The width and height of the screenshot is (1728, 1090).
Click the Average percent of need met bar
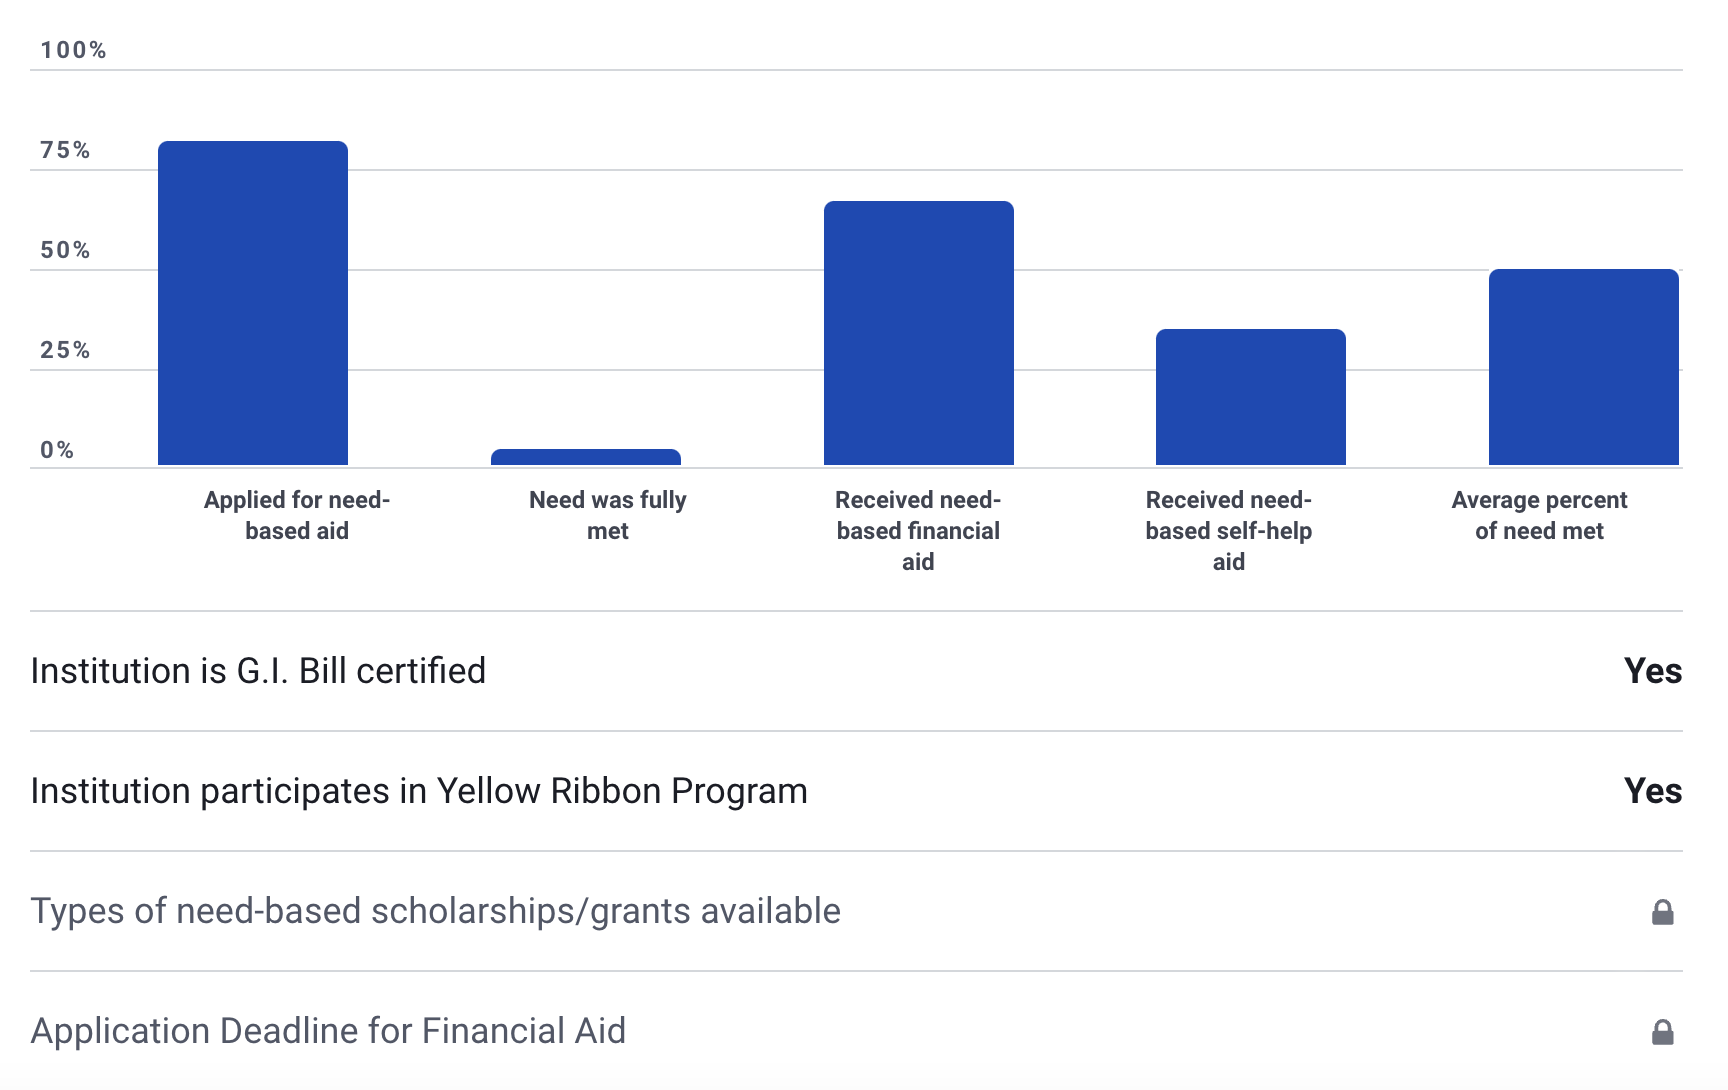[1583, 367]
